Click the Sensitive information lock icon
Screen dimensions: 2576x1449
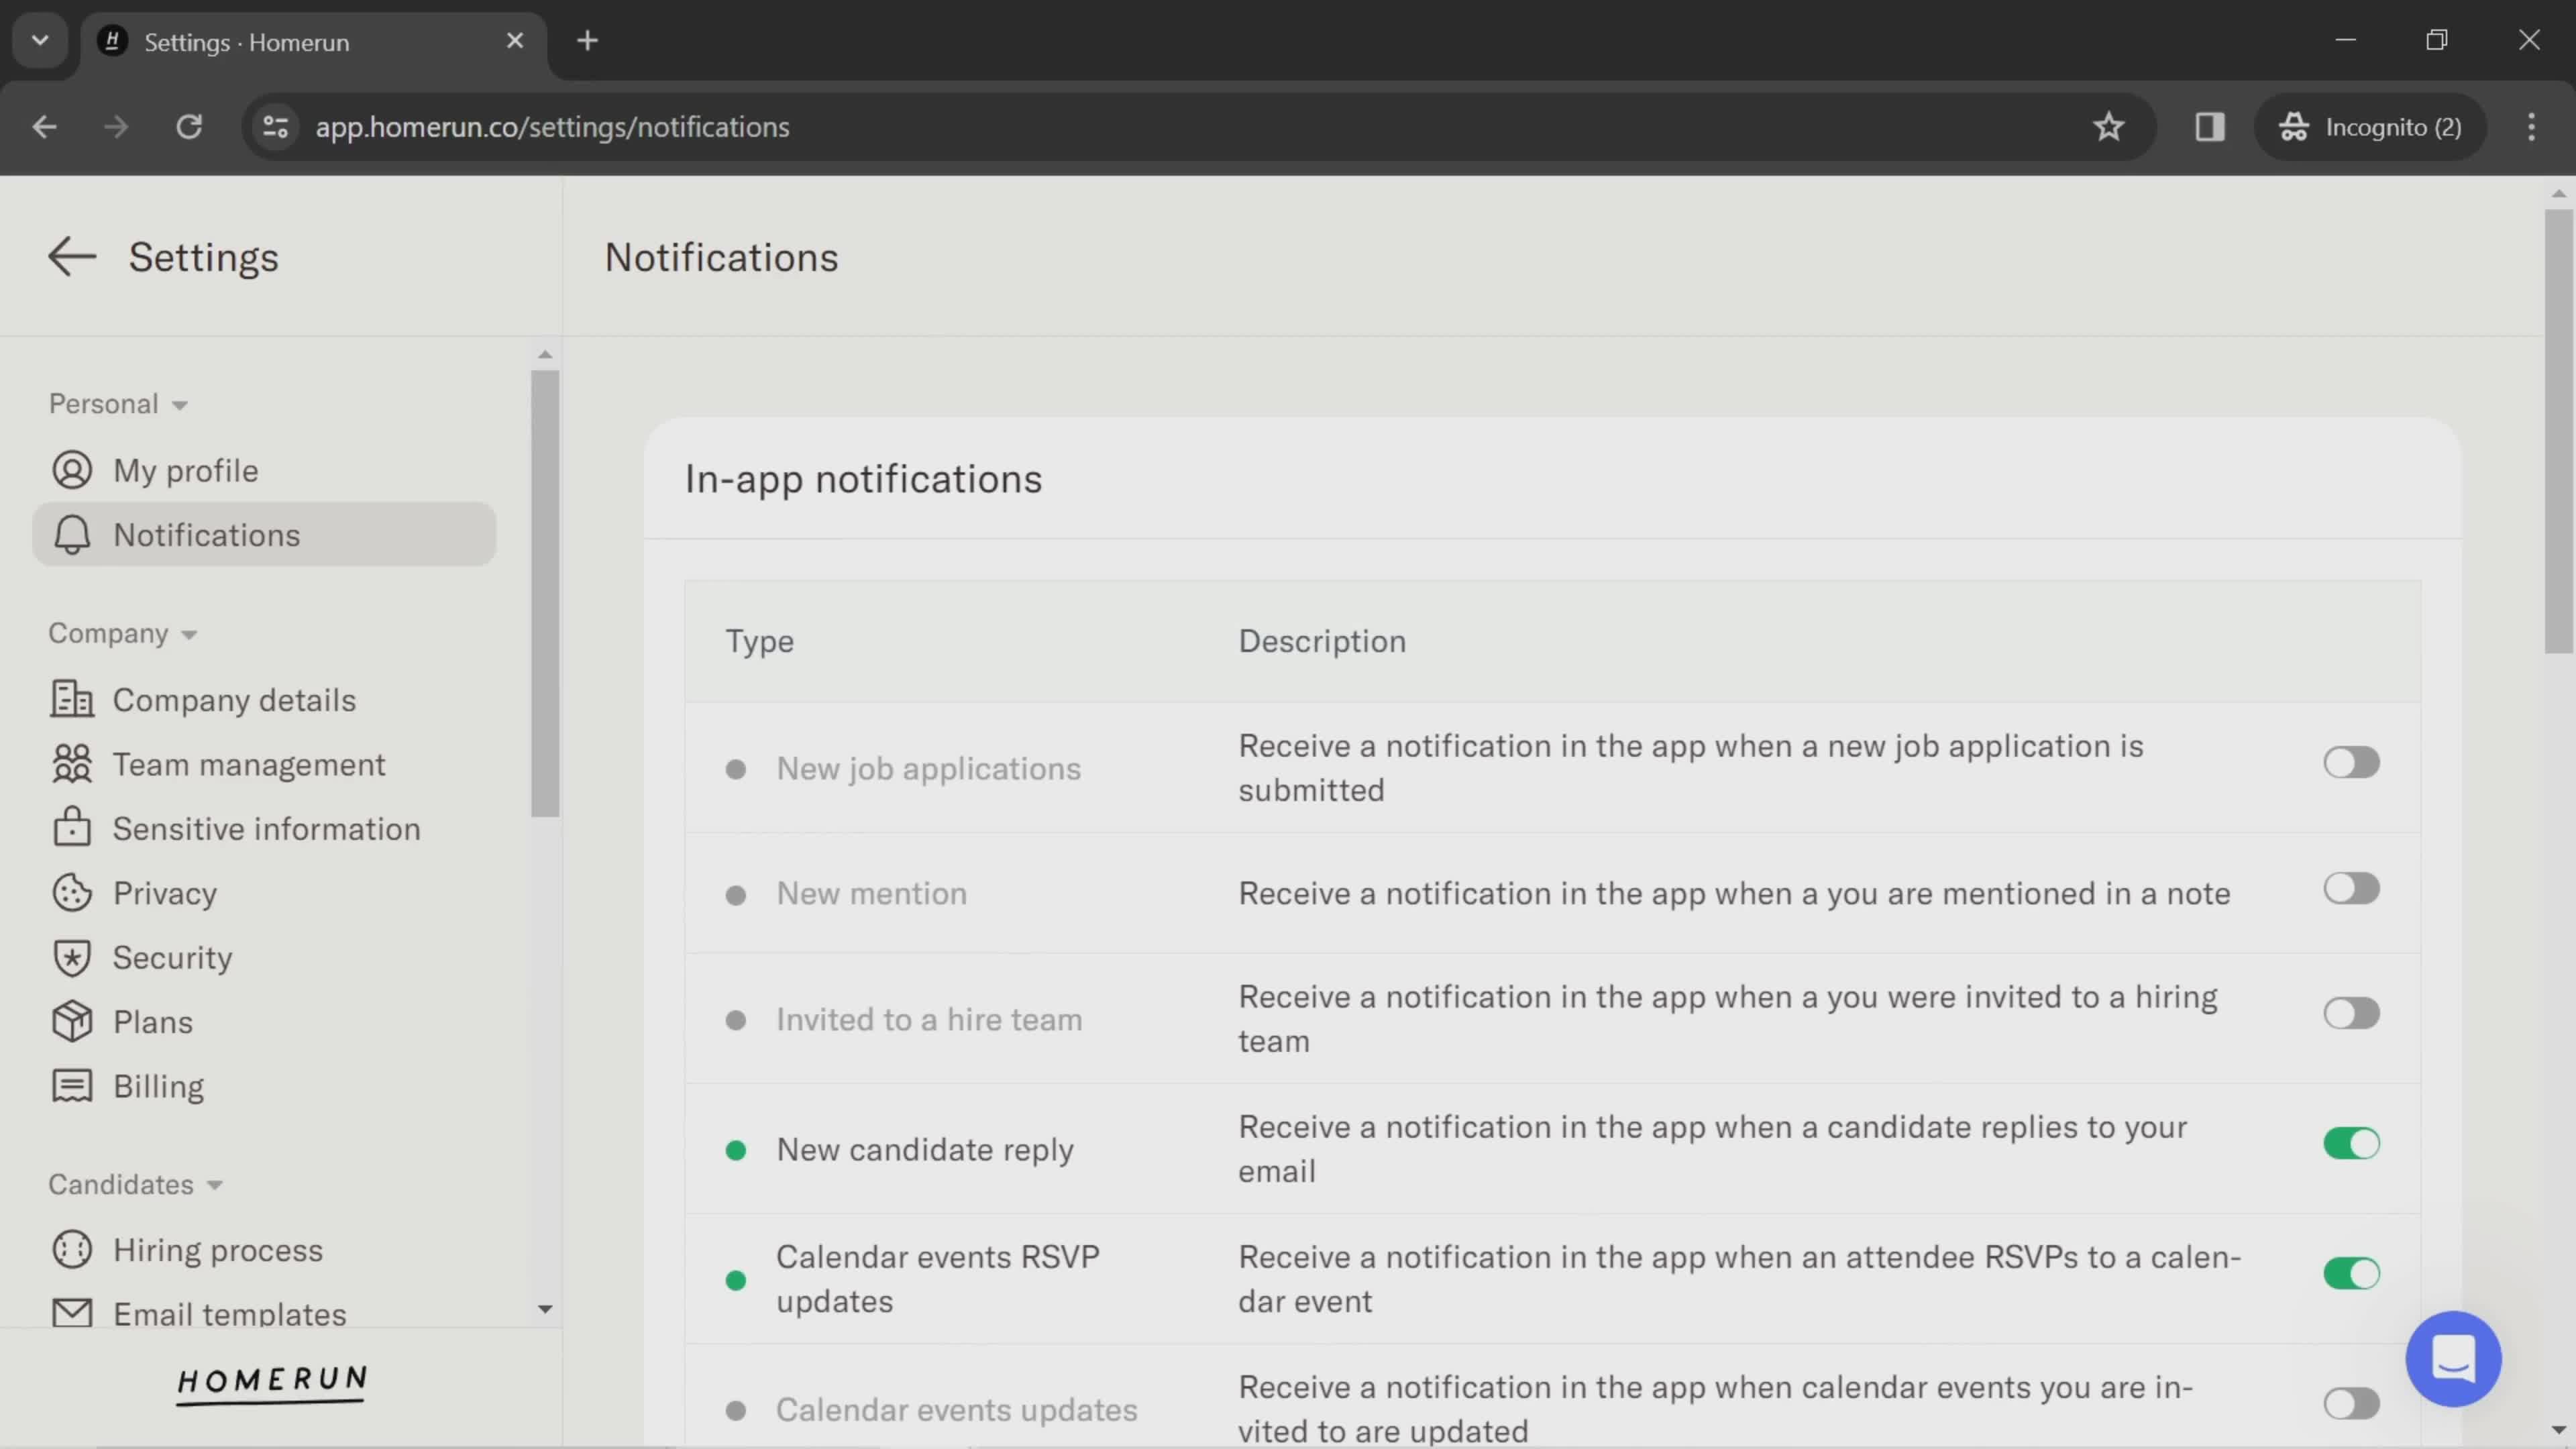pyautogui.click(x=70, y=828)
